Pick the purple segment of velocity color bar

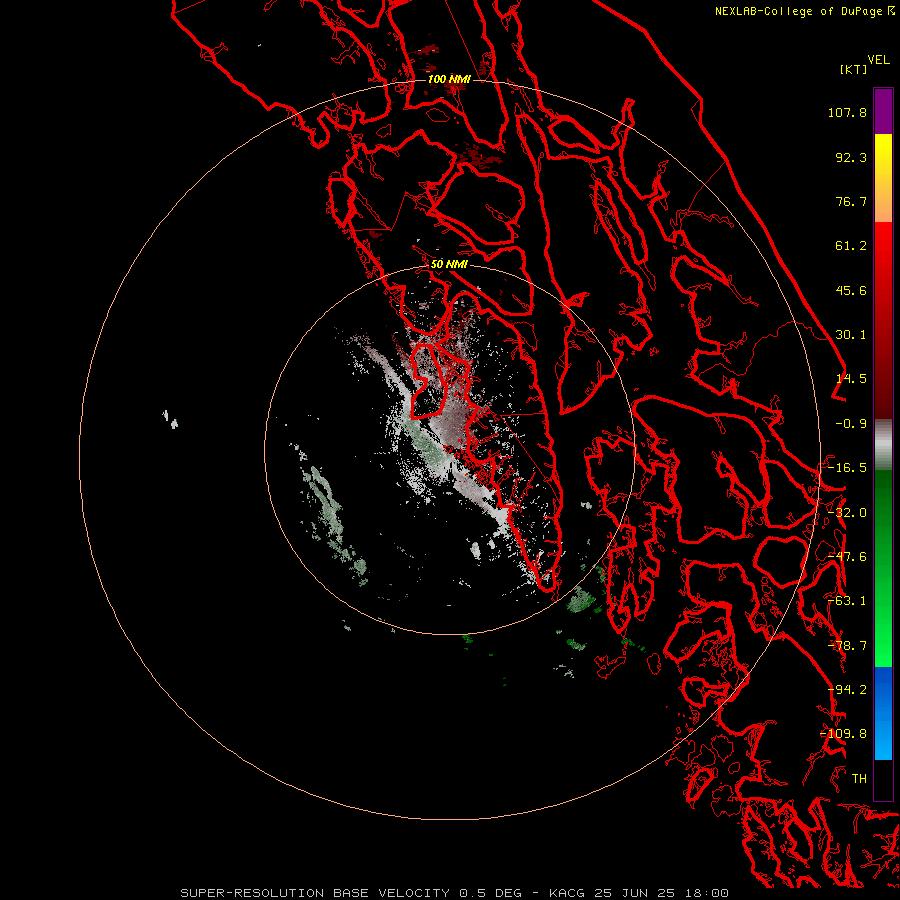pos(883,111)
